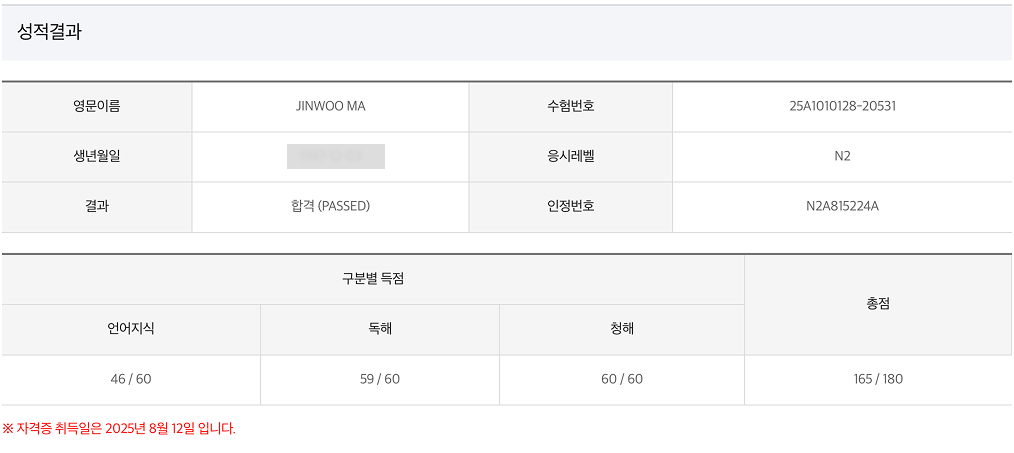Screen dimensions: 1014x453
Task: Click the 언어지식 column header
Action: (131, 328)
